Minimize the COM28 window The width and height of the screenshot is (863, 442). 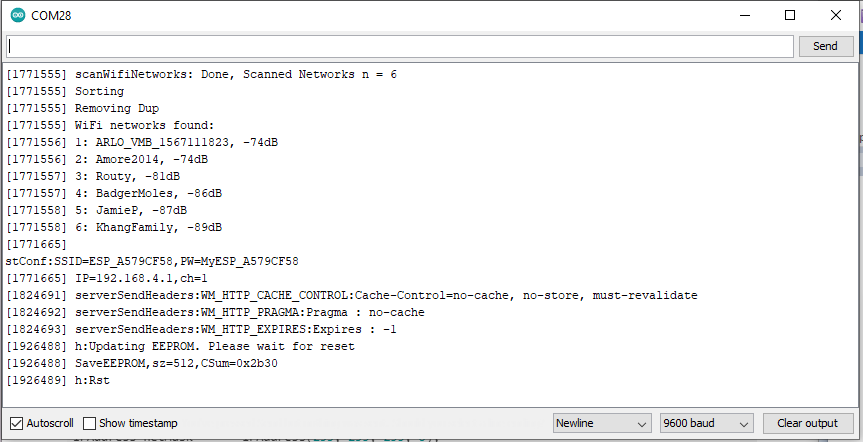(745, 15)
